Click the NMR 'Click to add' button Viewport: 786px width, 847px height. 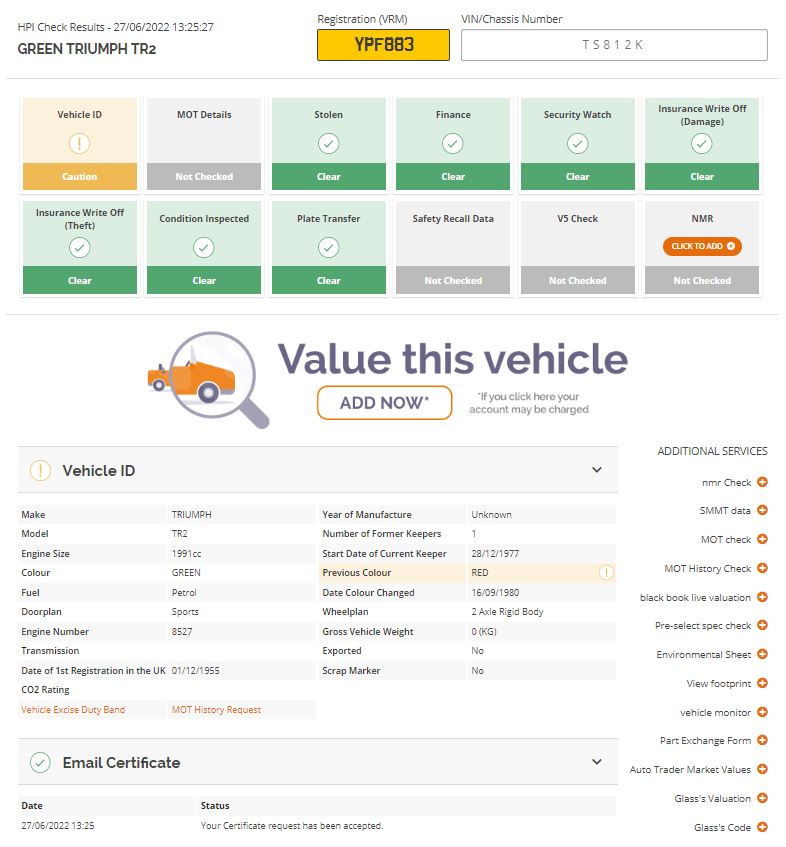pyautogui.click(x=702, y=246)
